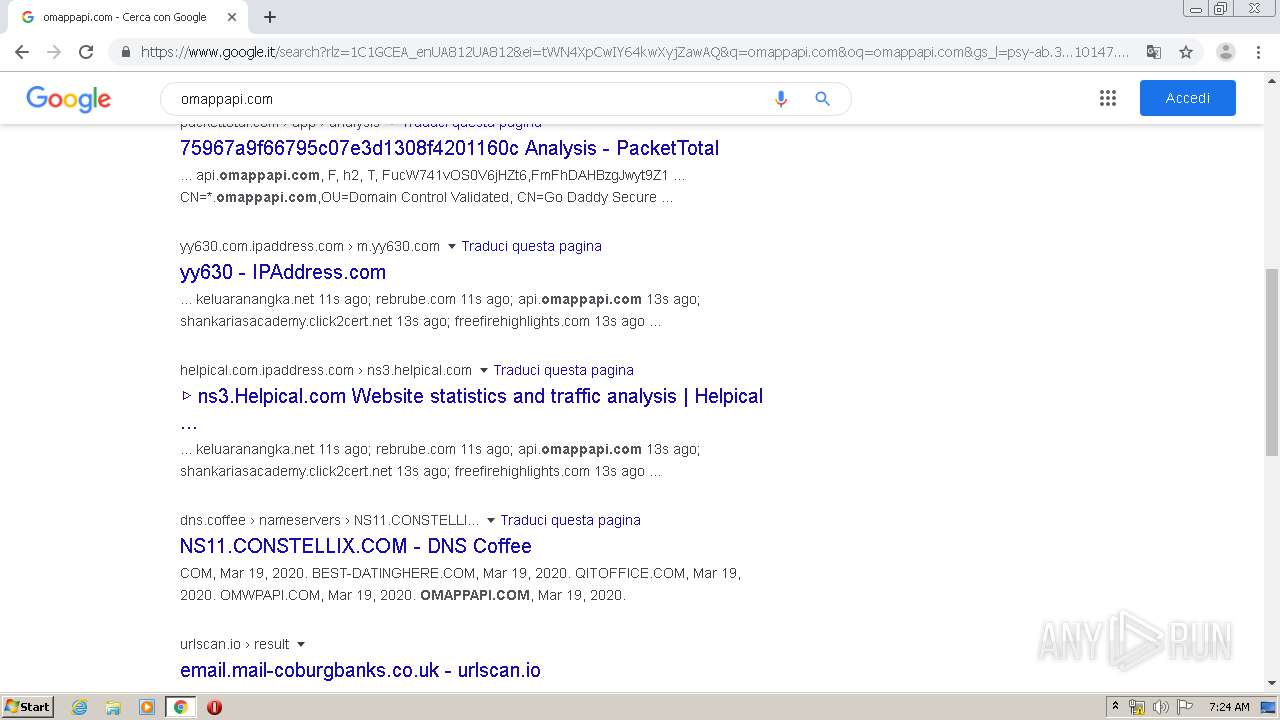The height and width of the screenshot is (720, 1280).
Task: Translate helpical result via Traduci questa pagina
Action: click(x=563, y=370)
